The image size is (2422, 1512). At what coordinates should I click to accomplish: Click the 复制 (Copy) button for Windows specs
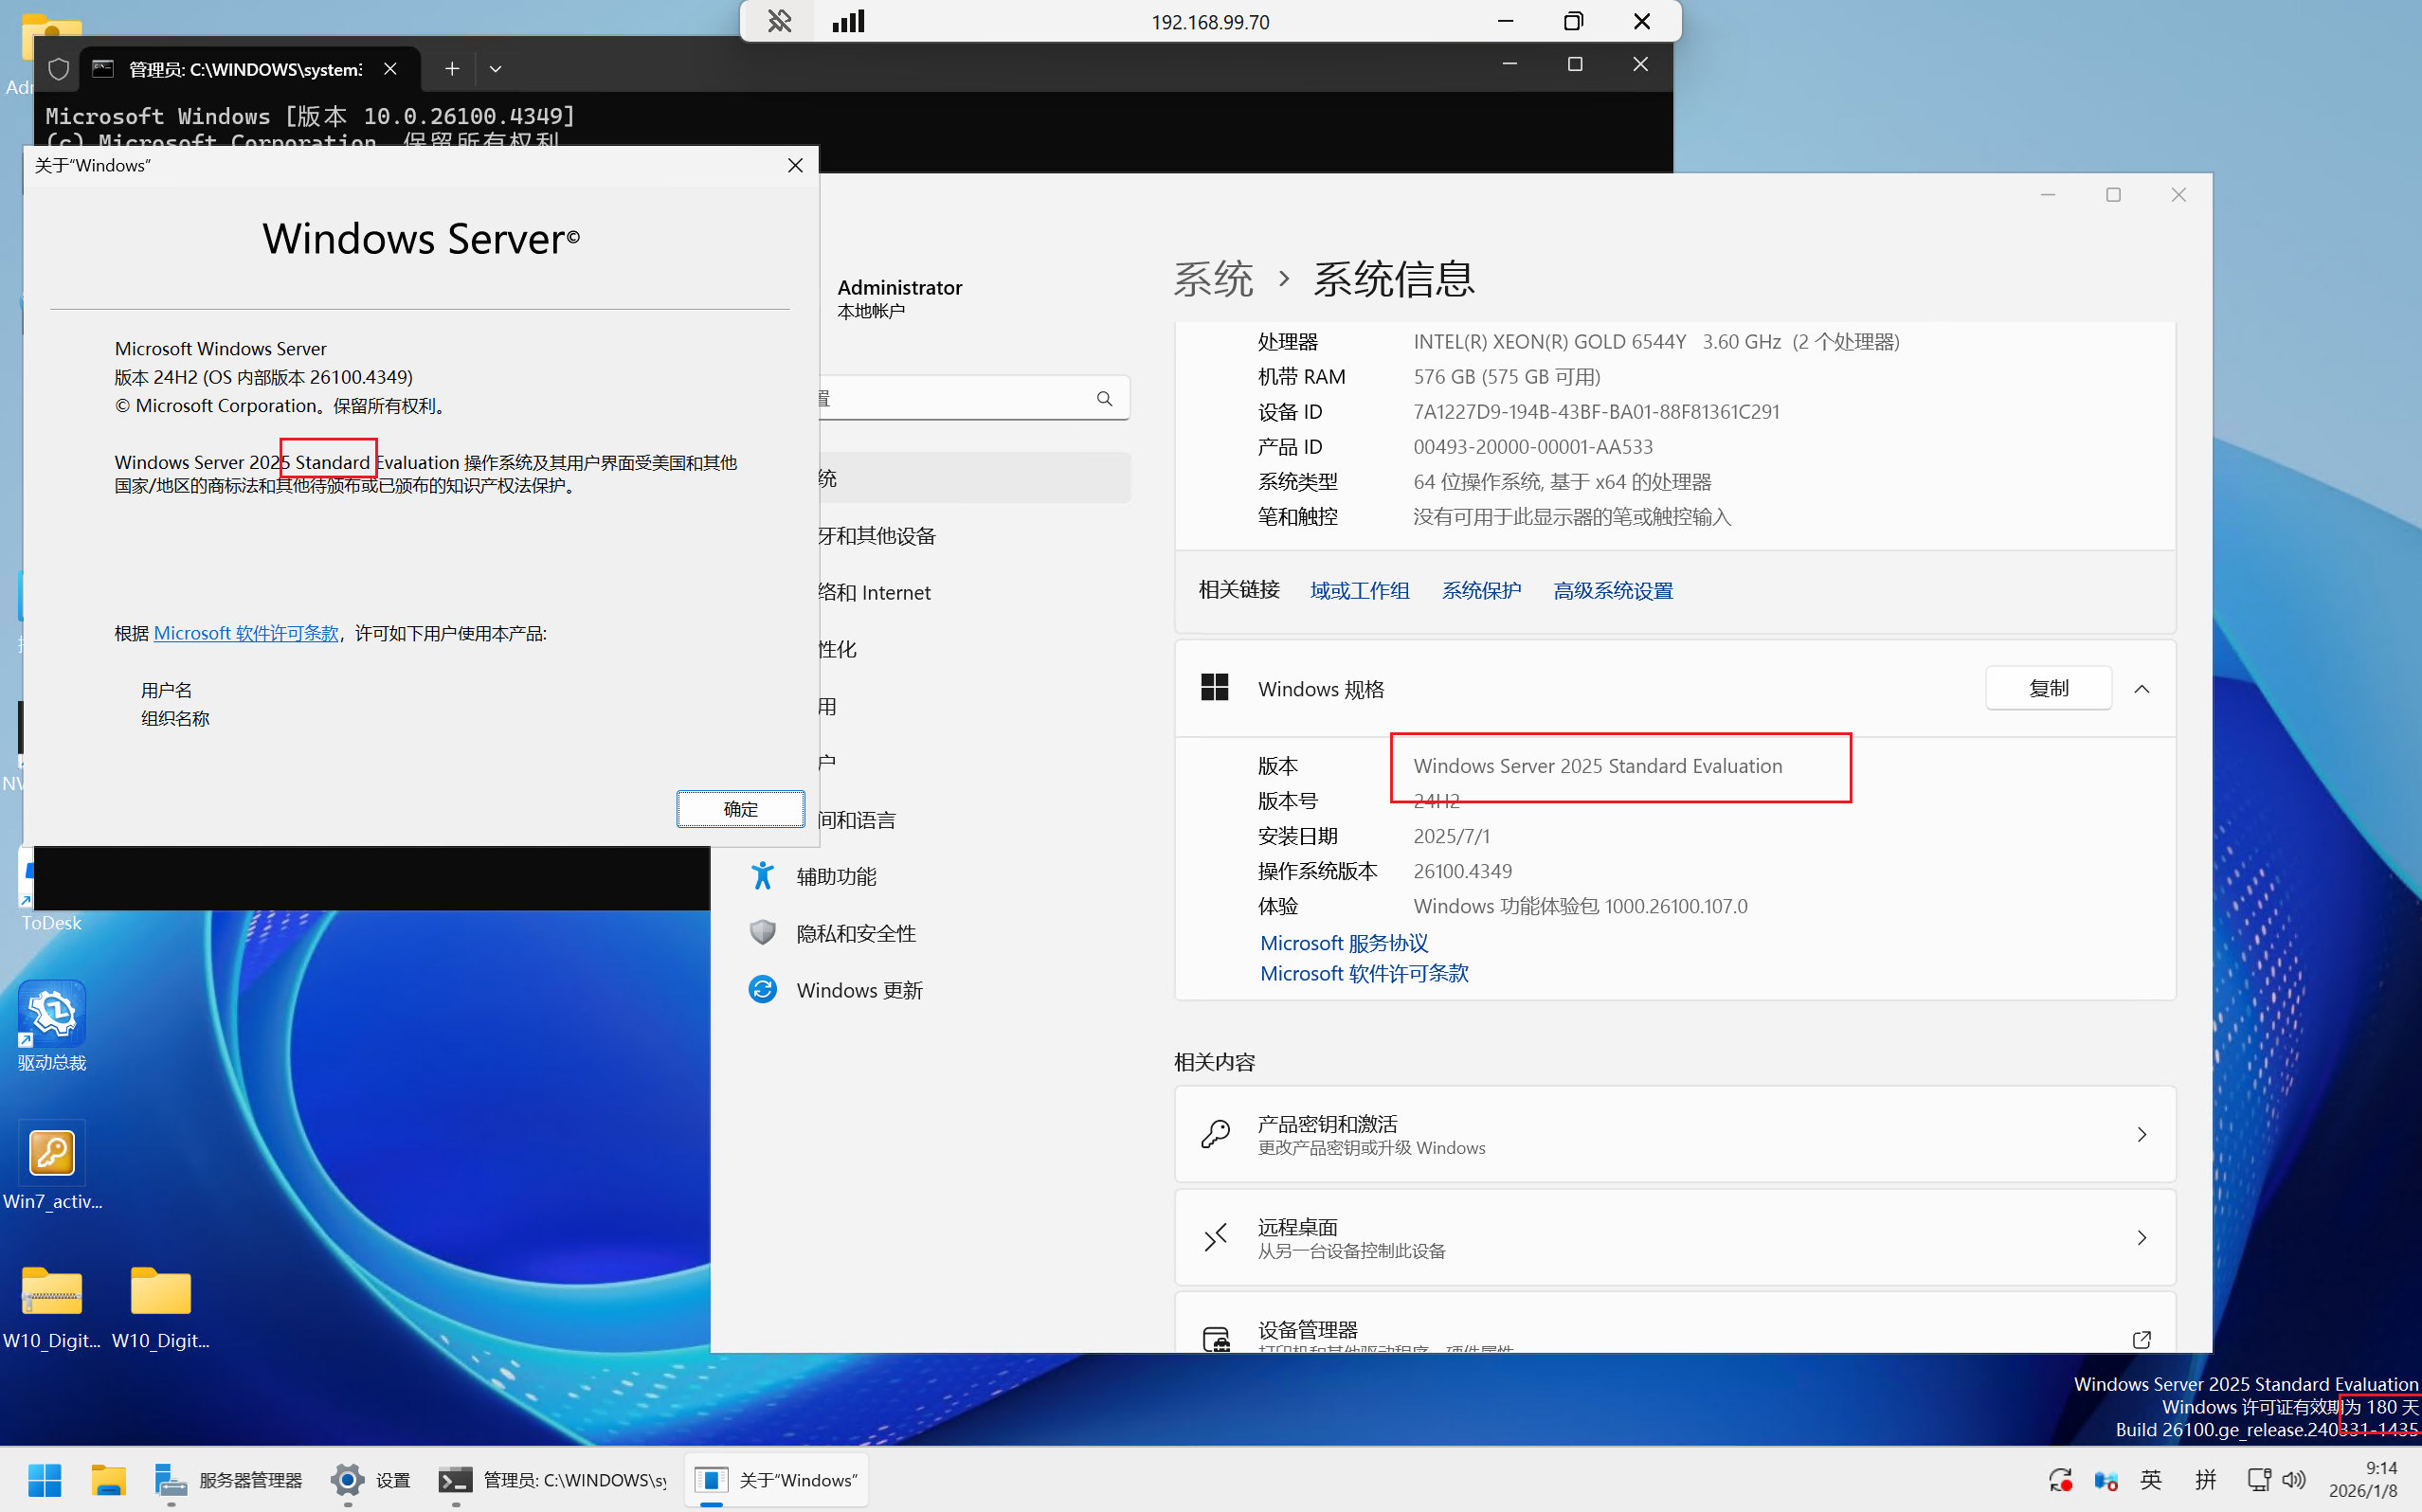tap(2047, 688)
